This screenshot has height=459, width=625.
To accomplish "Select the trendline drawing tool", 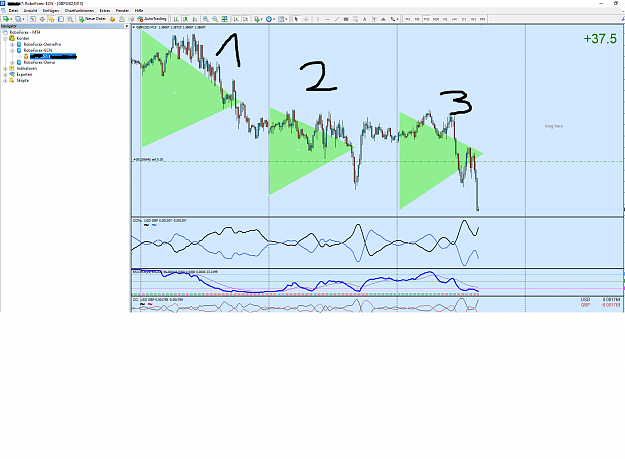I will click(x=337, y=19).
